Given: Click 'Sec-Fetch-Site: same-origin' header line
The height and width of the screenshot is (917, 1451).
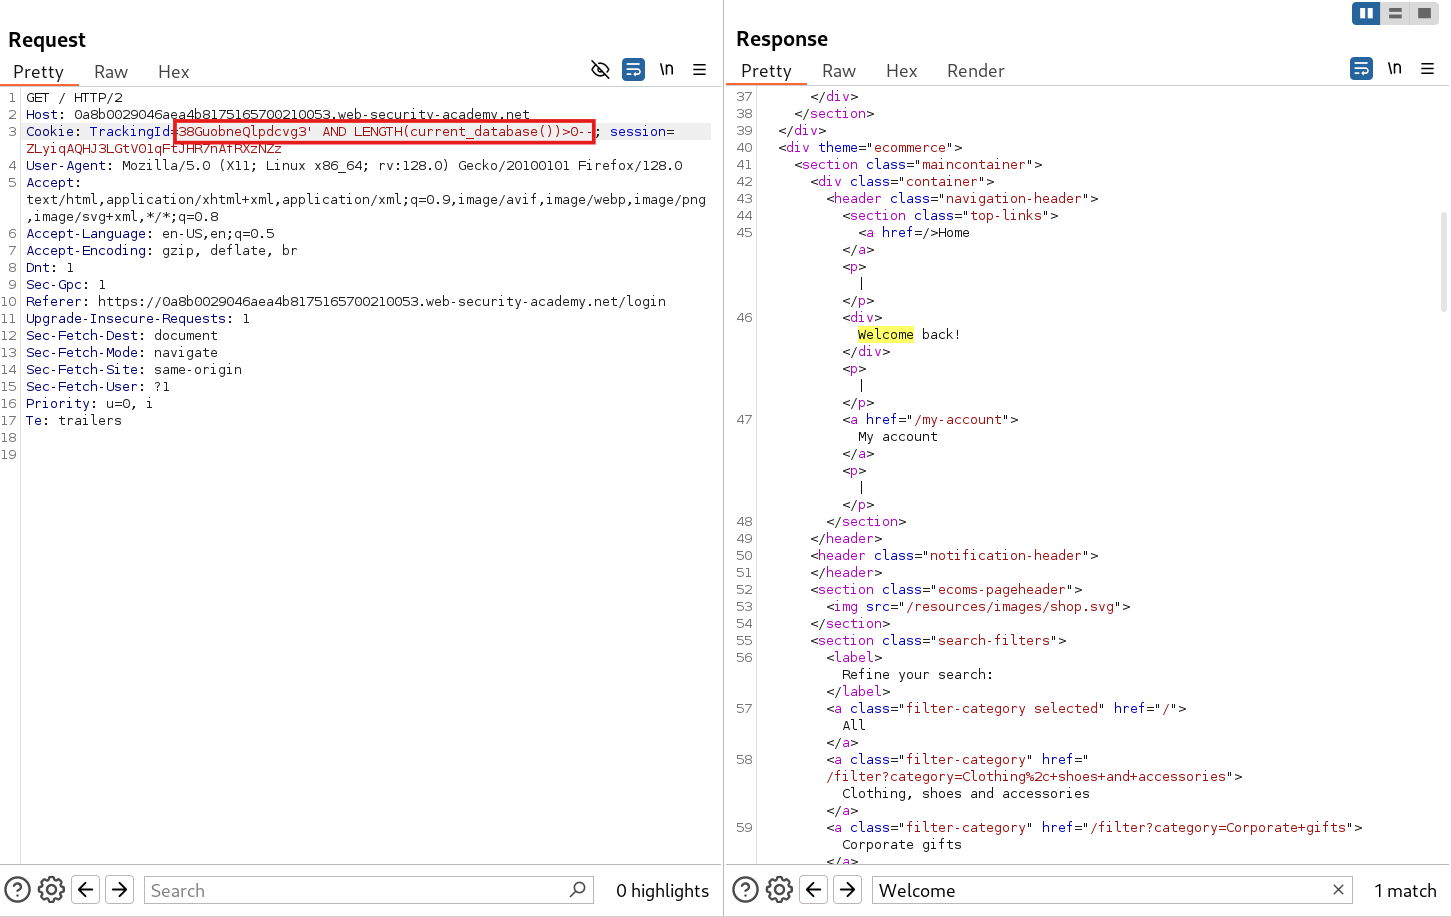Looking at the screenshot, I should [x=134, y=369].
